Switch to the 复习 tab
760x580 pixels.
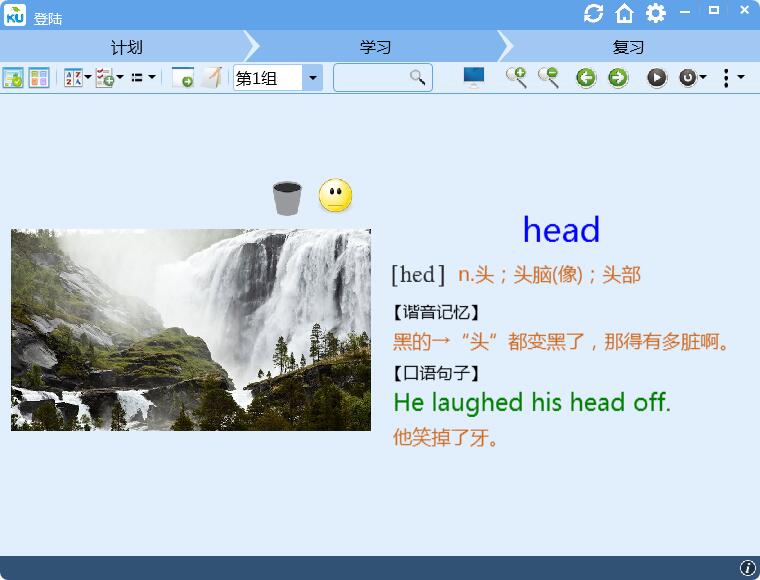(628, 47)
